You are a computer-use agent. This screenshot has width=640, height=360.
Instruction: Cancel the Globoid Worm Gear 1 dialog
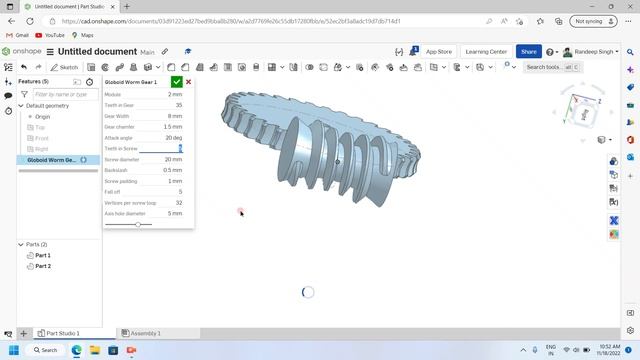[x=189, y=82]
